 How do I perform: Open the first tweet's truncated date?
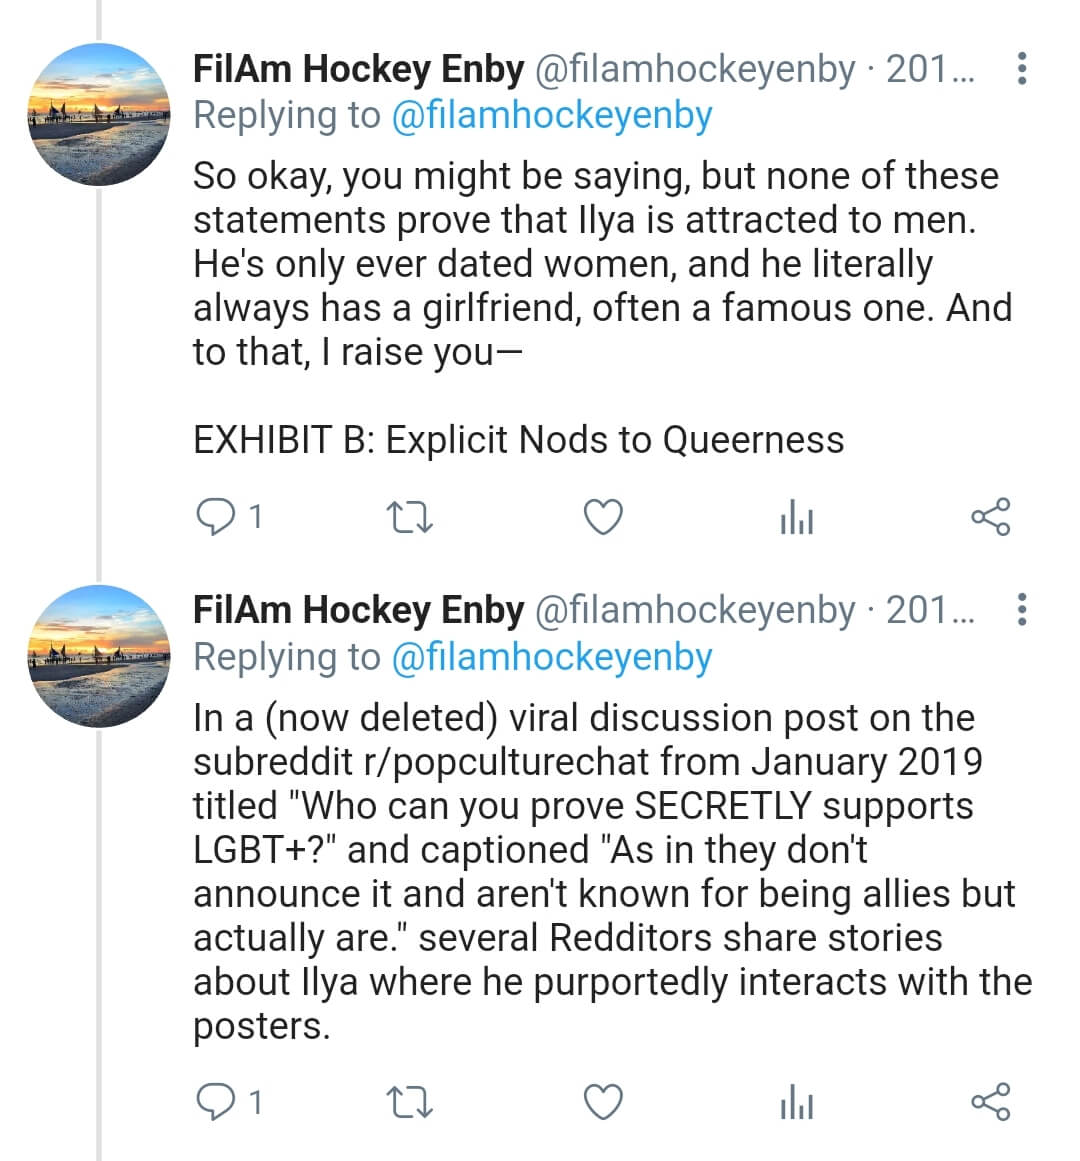930,69
